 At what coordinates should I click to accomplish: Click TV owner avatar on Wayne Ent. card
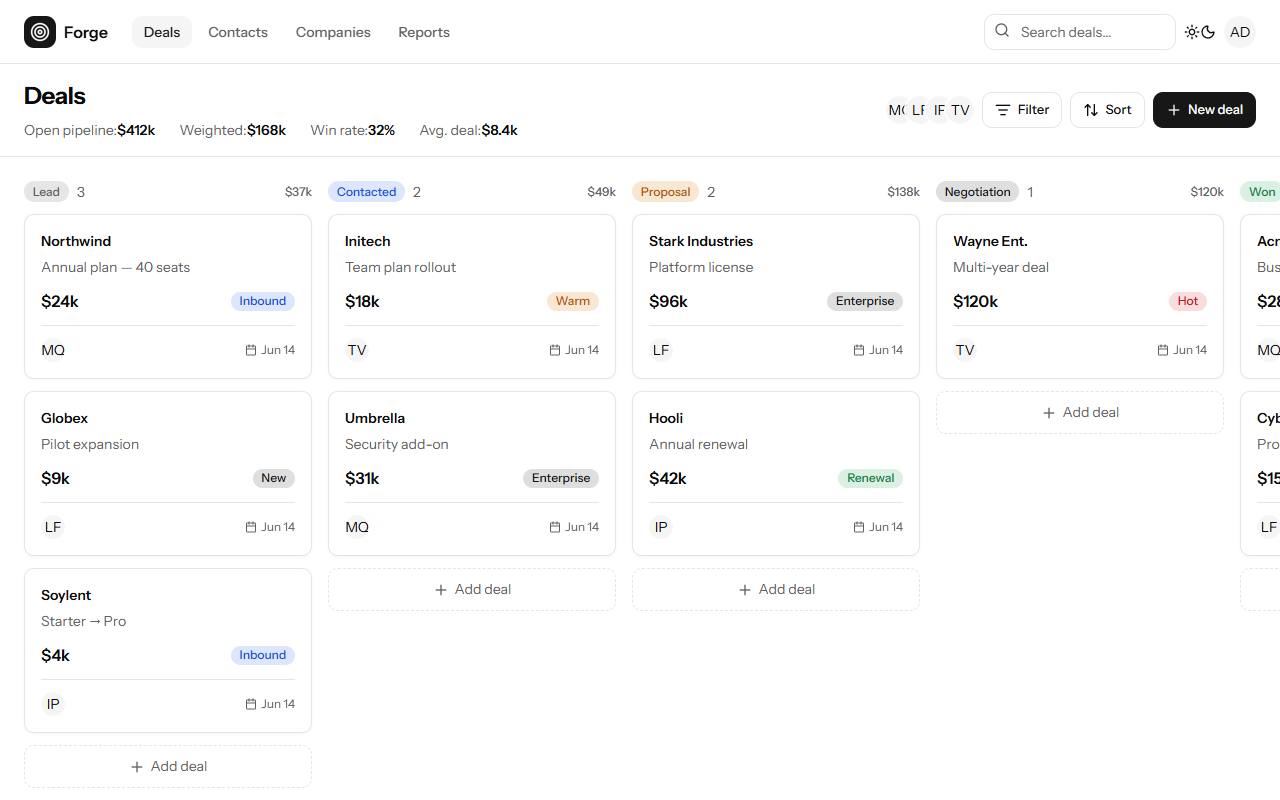965,350
